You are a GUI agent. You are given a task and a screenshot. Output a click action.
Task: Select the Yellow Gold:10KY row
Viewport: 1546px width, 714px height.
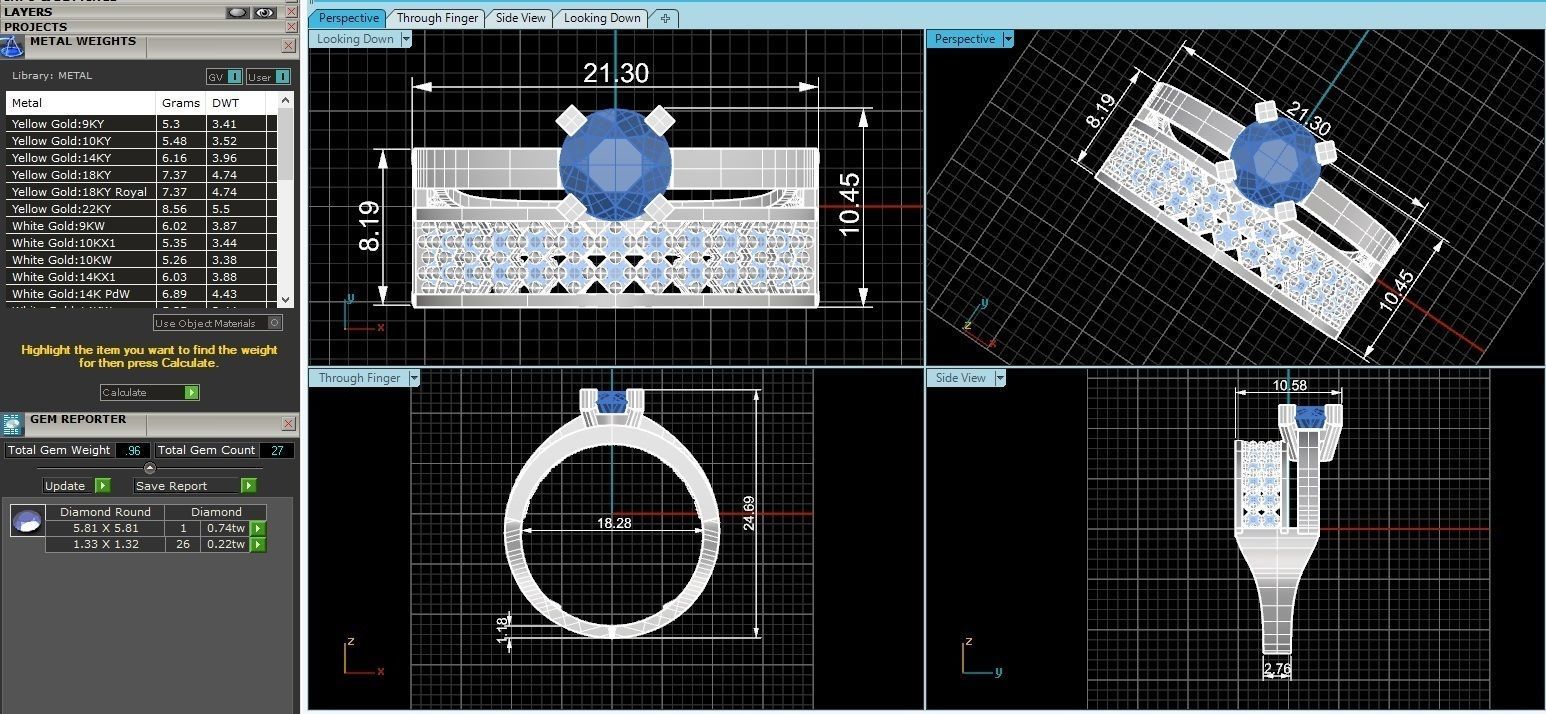(139, 141)
